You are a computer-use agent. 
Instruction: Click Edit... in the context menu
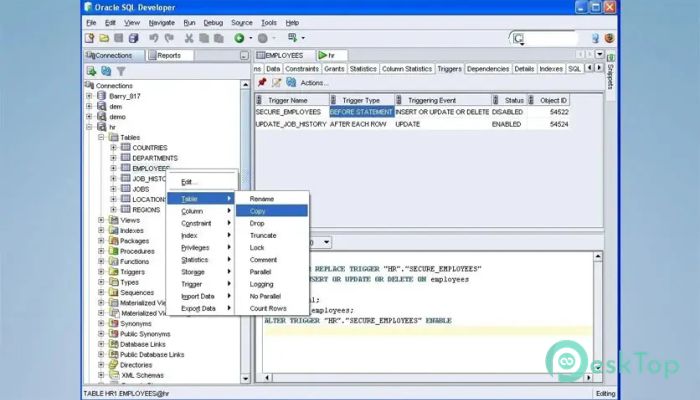pyautogui.click(x=201, y=182)
